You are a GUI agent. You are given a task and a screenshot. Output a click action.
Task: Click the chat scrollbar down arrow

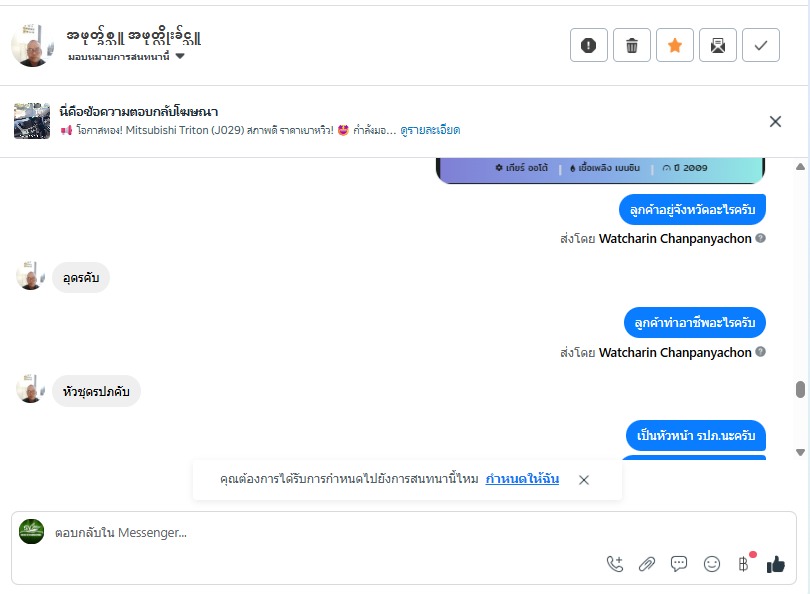tap(800, 451)
